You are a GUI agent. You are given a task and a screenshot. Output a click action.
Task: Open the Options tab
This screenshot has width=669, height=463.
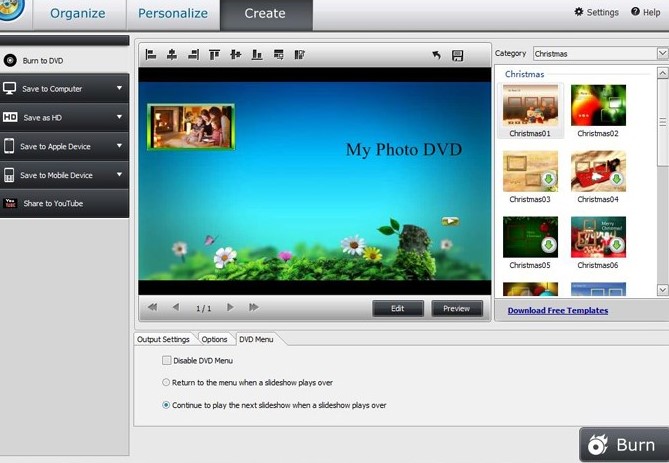point(214,339)
